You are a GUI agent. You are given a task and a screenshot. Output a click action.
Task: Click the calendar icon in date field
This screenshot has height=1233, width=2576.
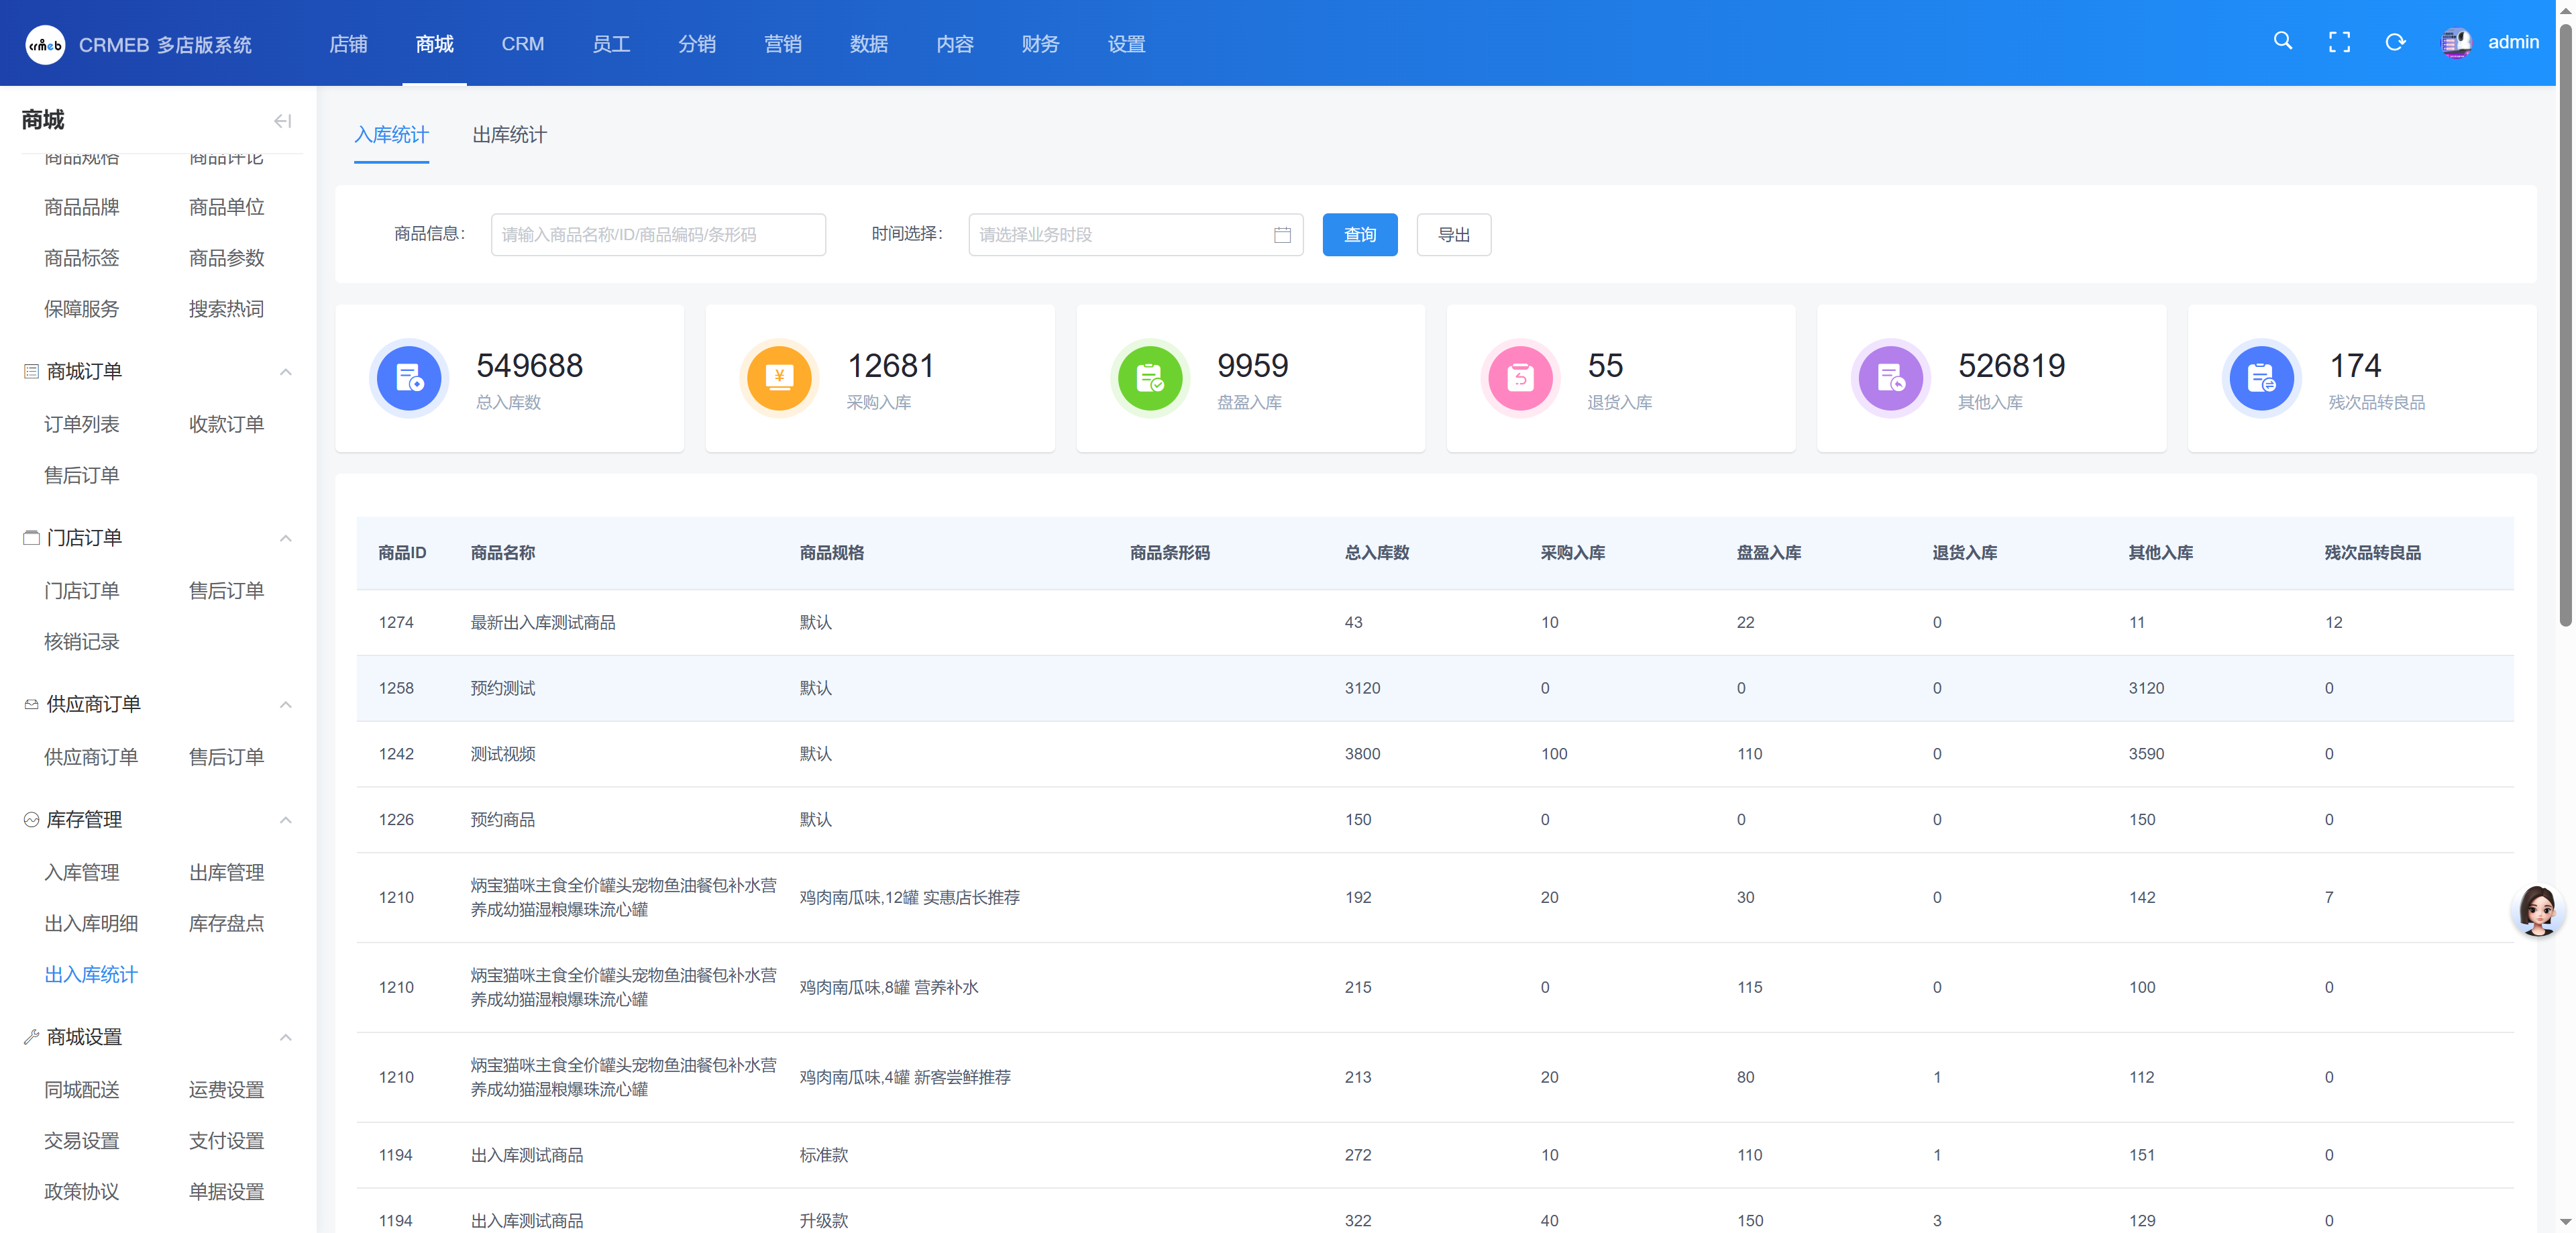click(x=1282, y=235)
